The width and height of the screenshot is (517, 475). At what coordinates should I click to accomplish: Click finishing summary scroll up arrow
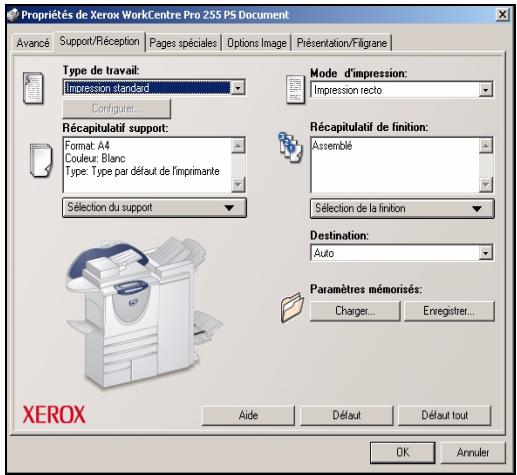pos(486,146)
